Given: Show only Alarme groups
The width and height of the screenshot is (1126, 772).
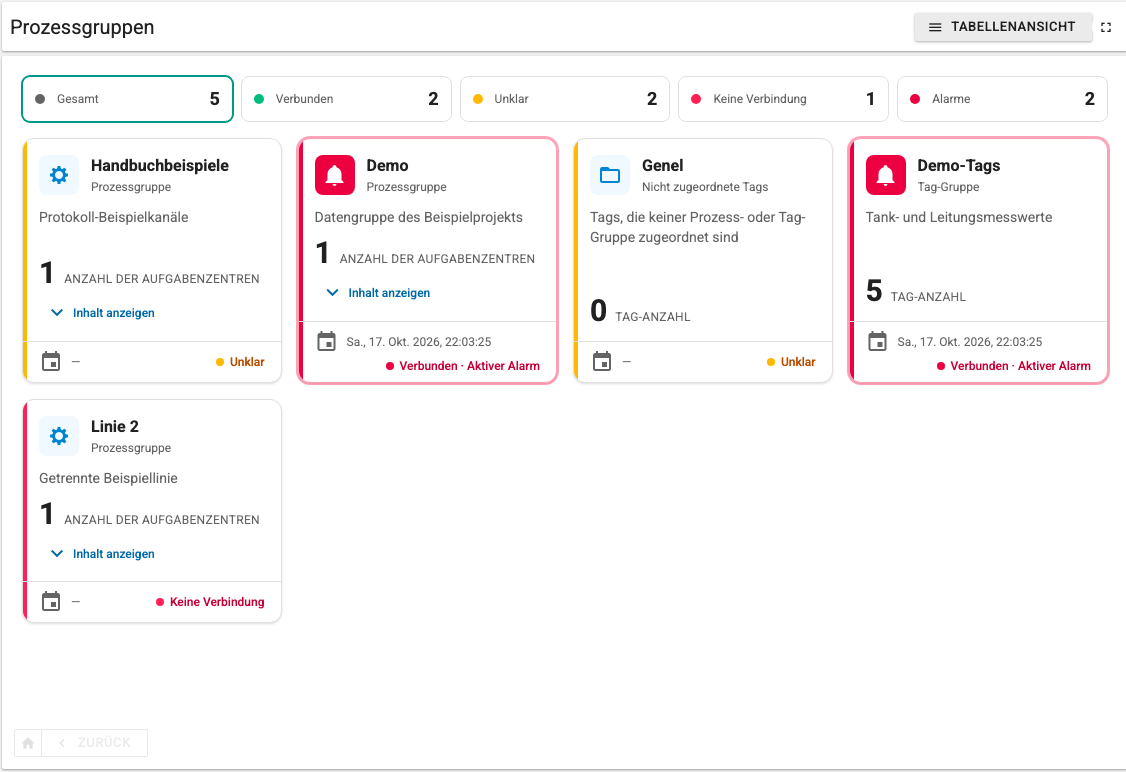Looking at the screenshot, I should [x=1002, y=99].
